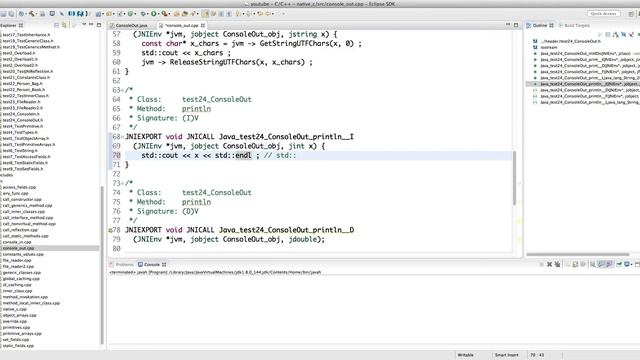
Task: Collapse the function at line 68
Action: click(122, 137)
